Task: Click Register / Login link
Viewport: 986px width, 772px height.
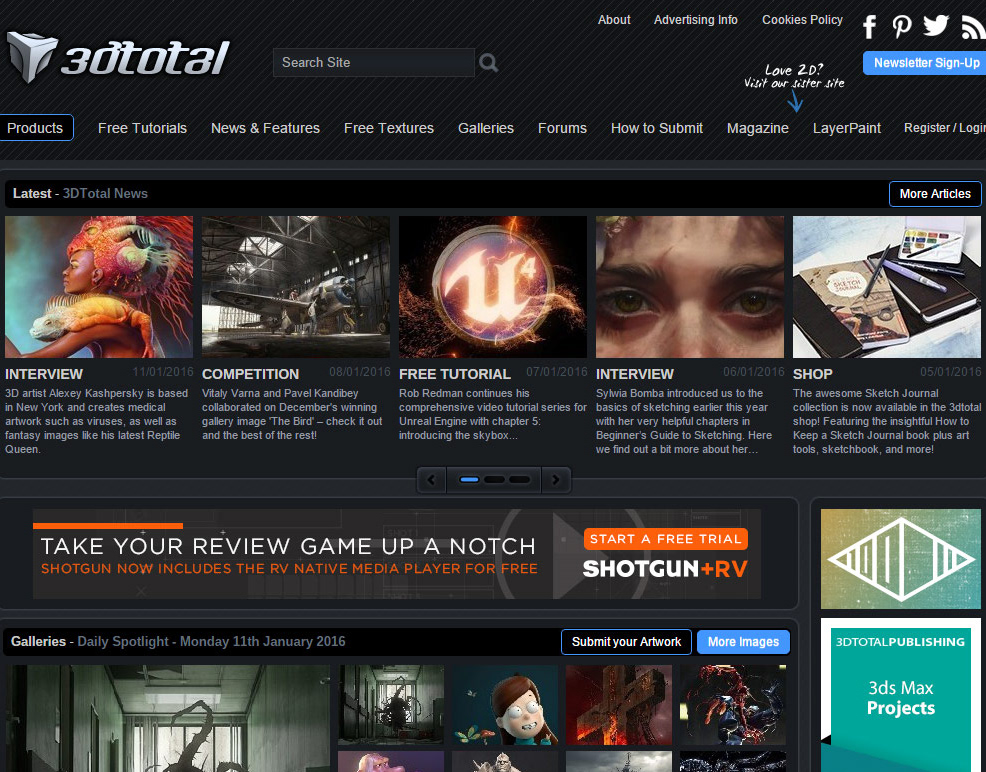Action: pyautogui.click(x=944, y=128)
